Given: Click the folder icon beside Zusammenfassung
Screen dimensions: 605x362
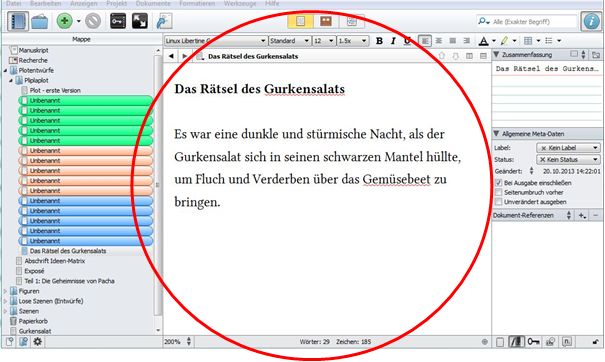Looking at the screenshot, I should point(596,55).
